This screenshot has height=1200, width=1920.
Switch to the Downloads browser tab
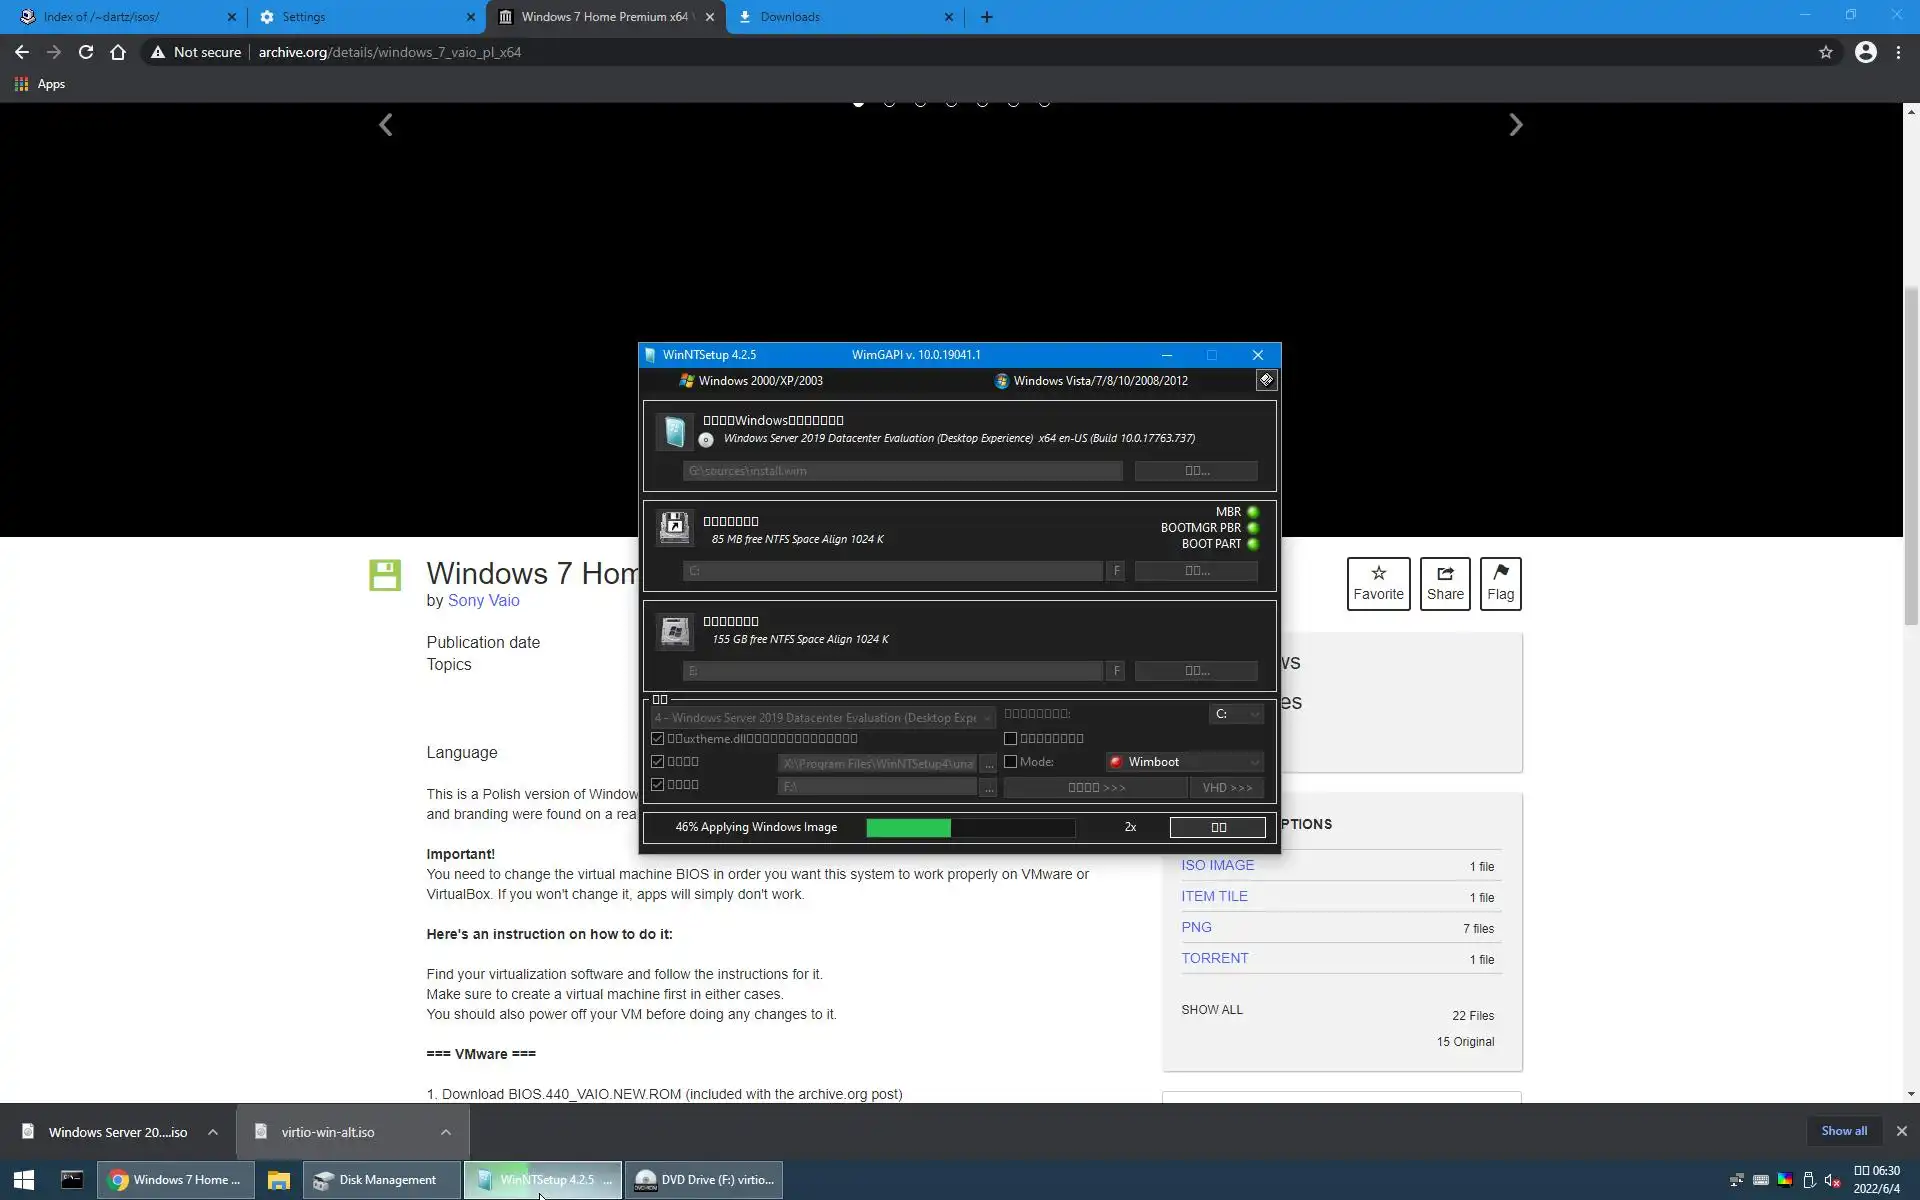click(789, 17)
